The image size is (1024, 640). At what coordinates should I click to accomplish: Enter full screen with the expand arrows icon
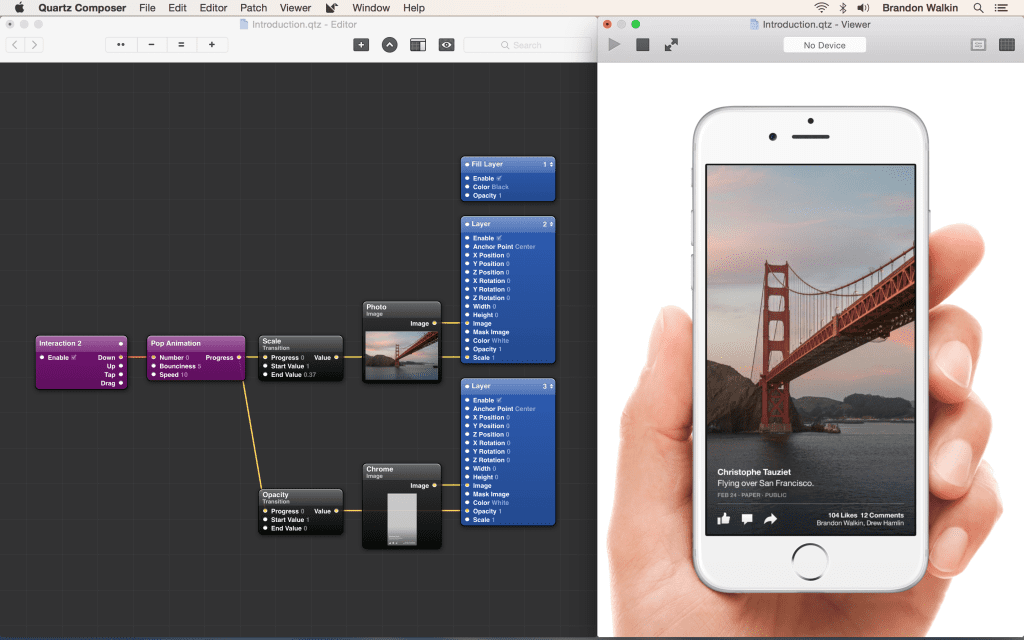(671, 44)
